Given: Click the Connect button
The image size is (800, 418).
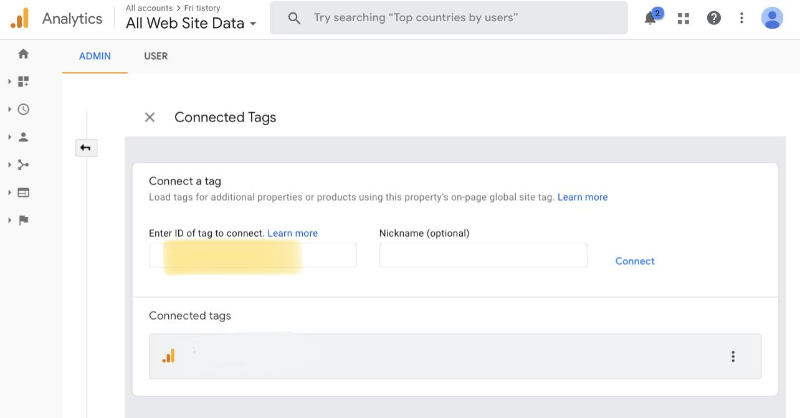Looking at the screenshot, I should tap(635, 261).
